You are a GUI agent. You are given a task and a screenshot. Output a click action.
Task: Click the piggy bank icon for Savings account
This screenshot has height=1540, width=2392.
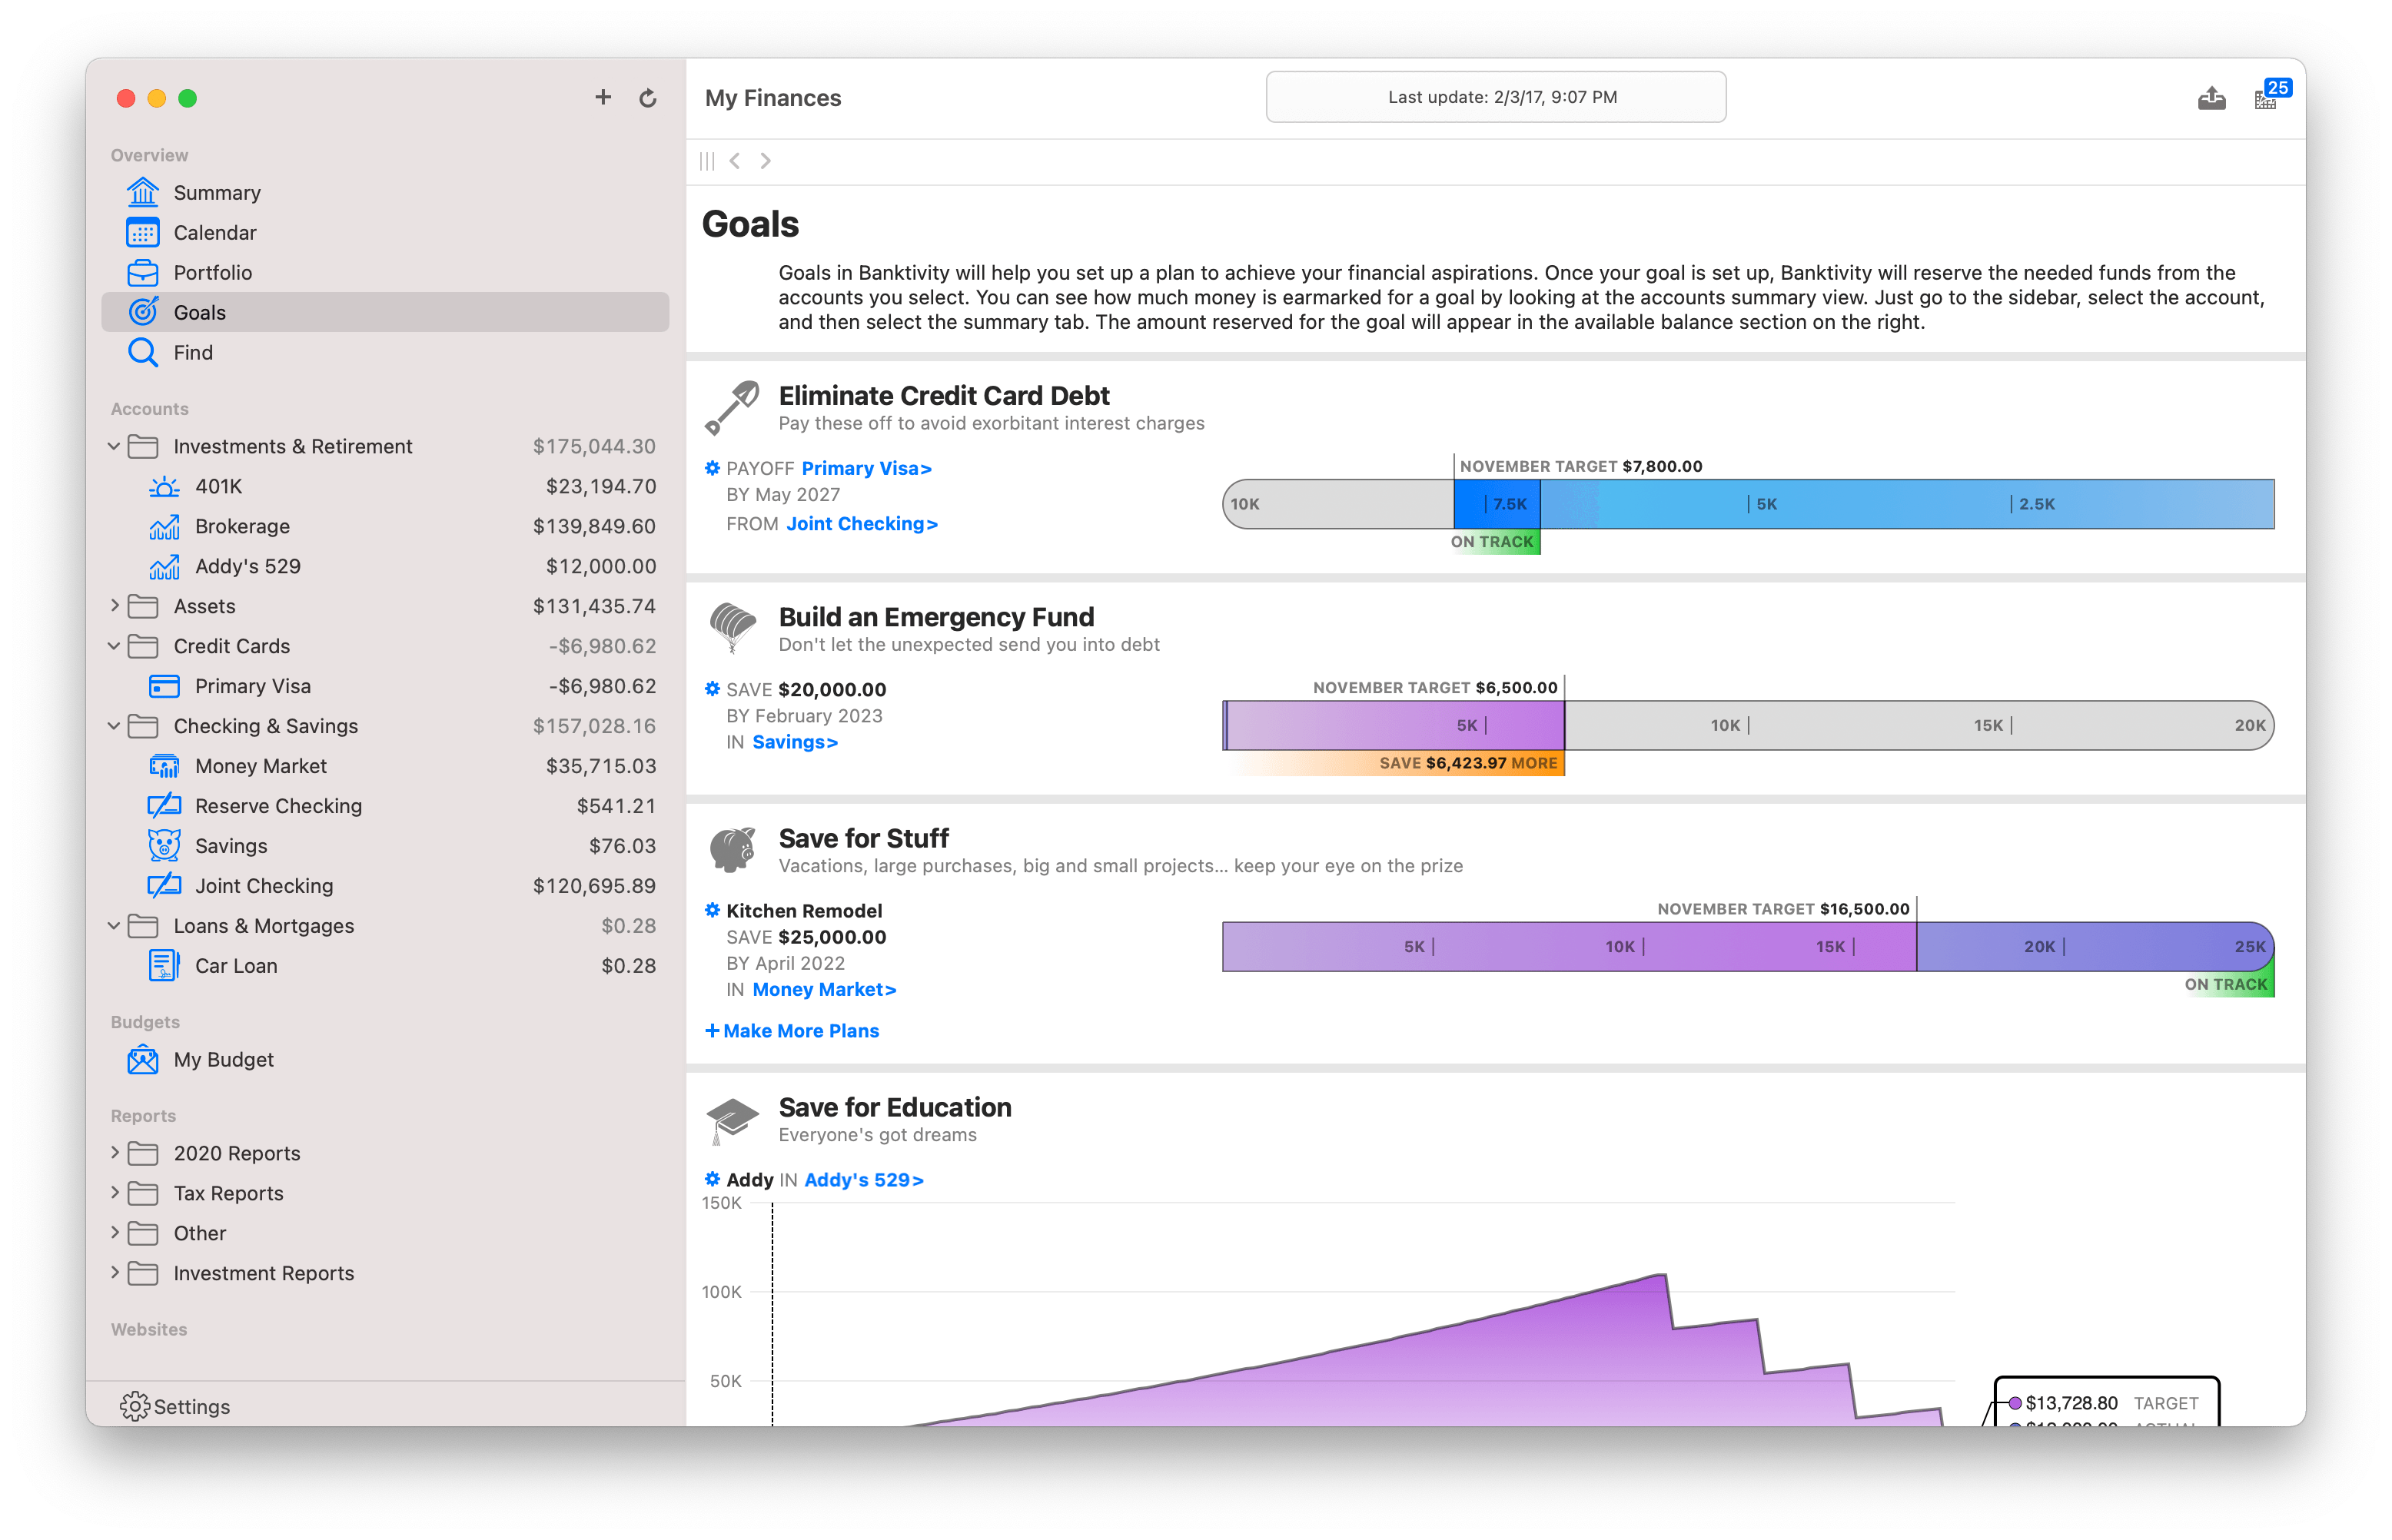[164, 845]
